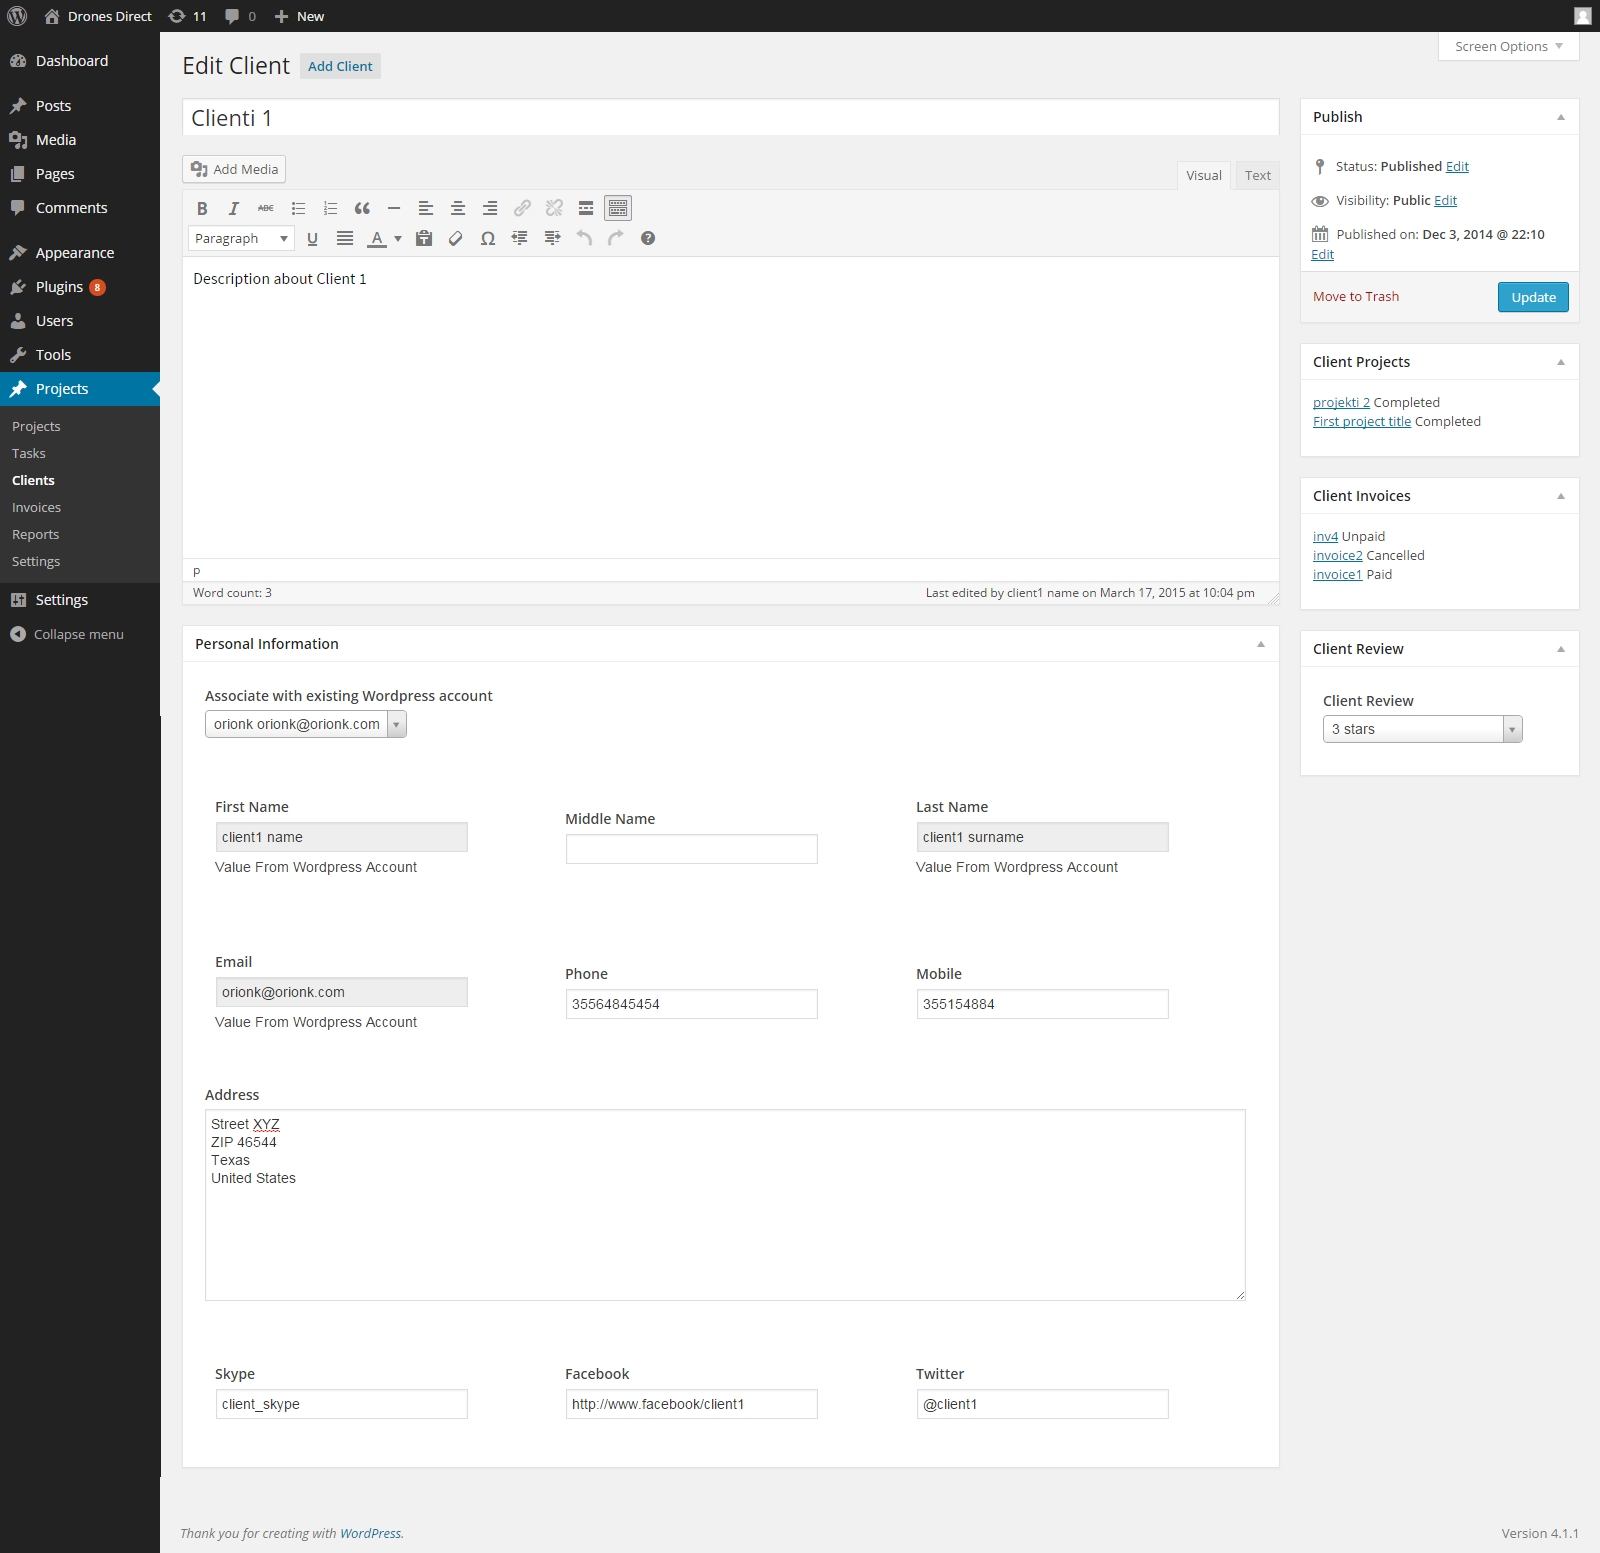
Task: Insert or edit link icon
Action: (x=522, y=208)
